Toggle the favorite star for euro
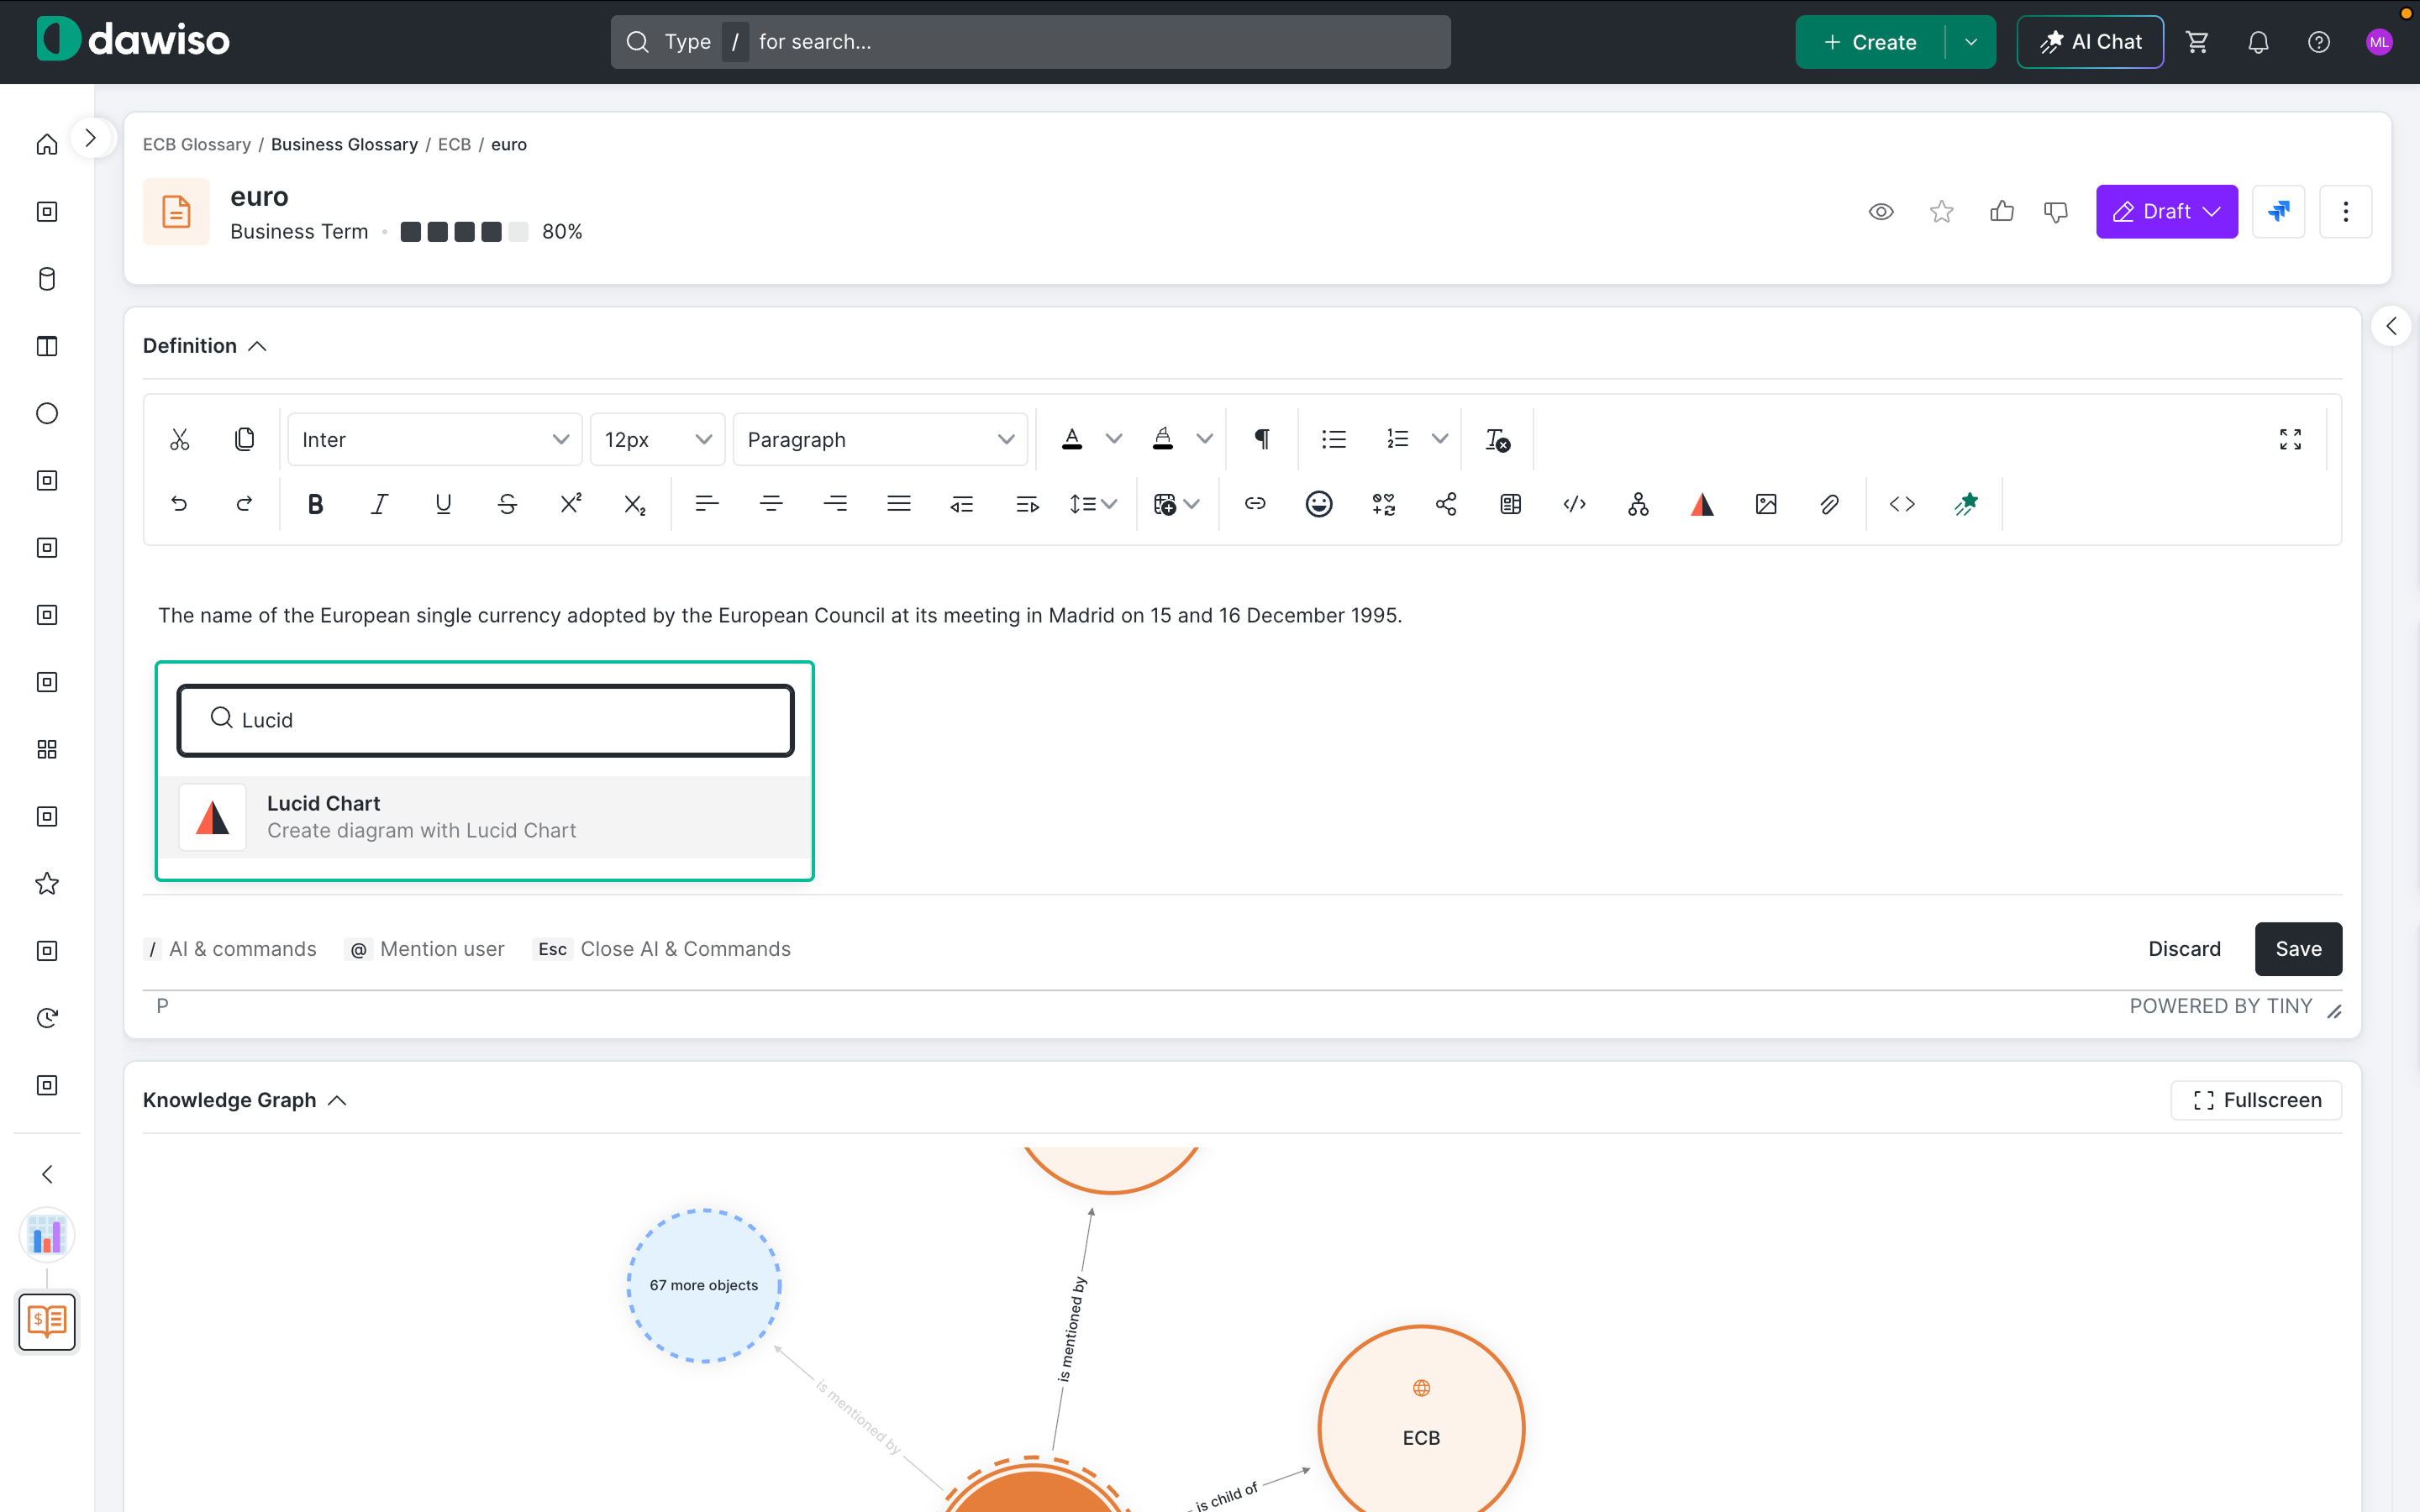The width and height of the screenshot is (2420, 1512). coord(1942,211)
